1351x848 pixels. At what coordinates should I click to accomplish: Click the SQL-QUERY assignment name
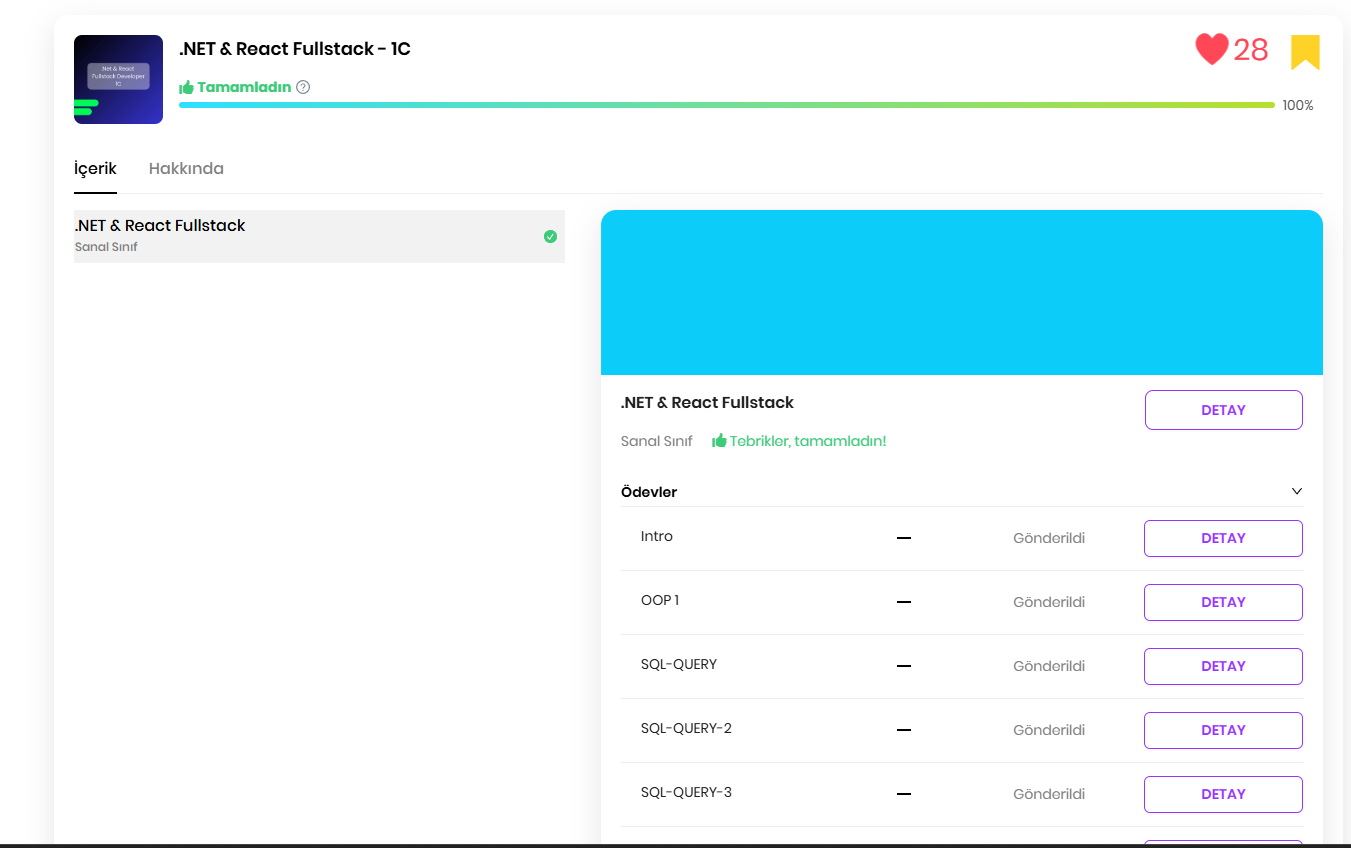click(x=679, y=664)
